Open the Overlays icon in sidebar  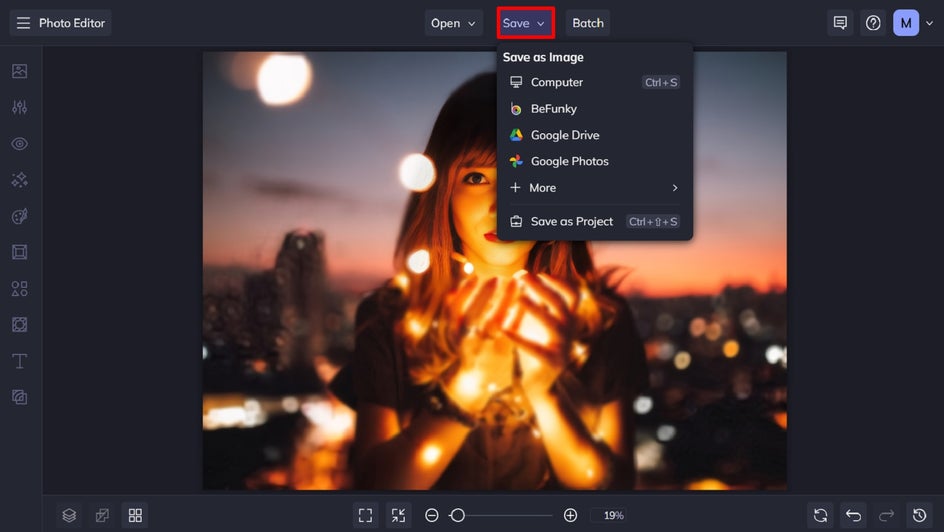19,325
